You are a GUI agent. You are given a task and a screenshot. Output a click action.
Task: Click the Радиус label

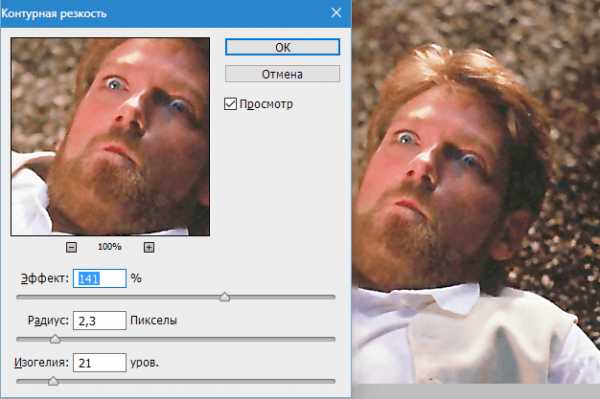tap(48, 320)
